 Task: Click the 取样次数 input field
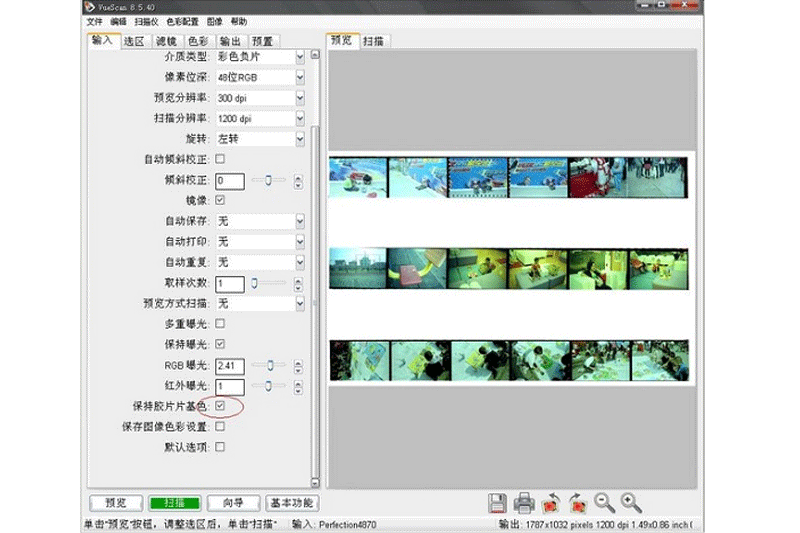pos(229,284)
